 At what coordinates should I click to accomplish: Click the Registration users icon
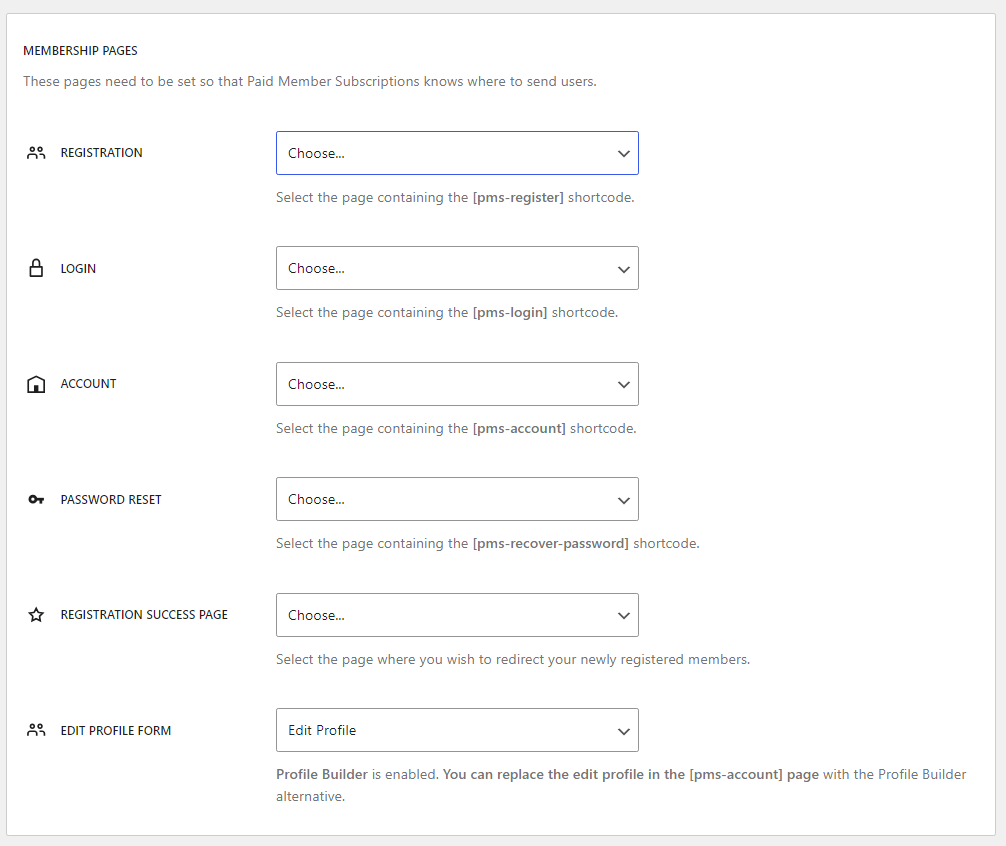[36, 153]
